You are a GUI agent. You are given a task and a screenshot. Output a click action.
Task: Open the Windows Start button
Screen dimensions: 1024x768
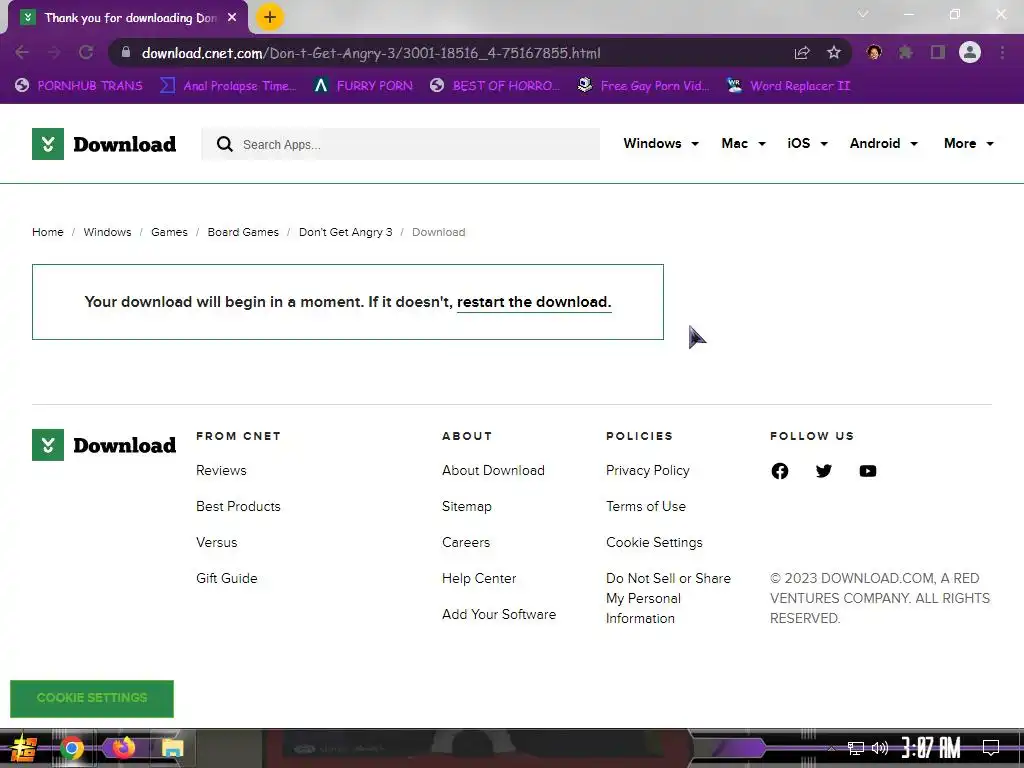click(x=23, y=748)
